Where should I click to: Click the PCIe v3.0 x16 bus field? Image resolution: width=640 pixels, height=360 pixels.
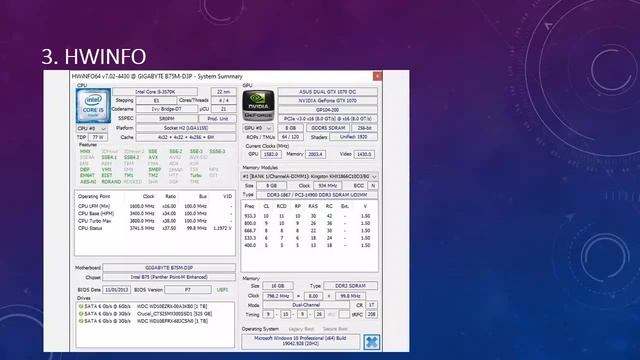tap(328, 119)
